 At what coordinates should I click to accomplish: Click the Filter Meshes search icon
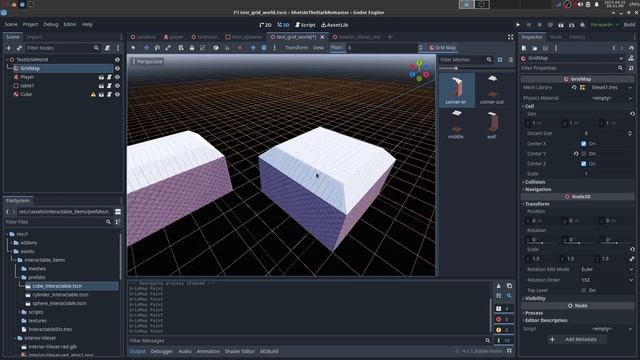(x=489, y=60)
